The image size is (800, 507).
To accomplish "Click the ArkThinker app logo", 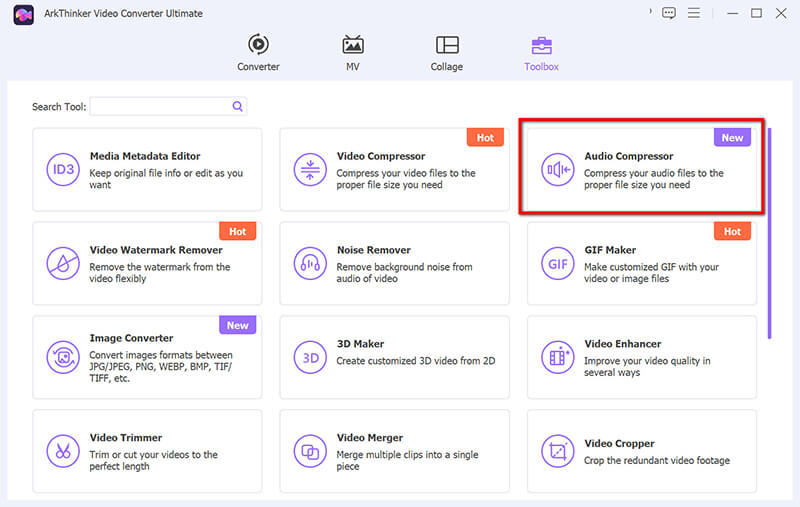I will coord(23,14).
